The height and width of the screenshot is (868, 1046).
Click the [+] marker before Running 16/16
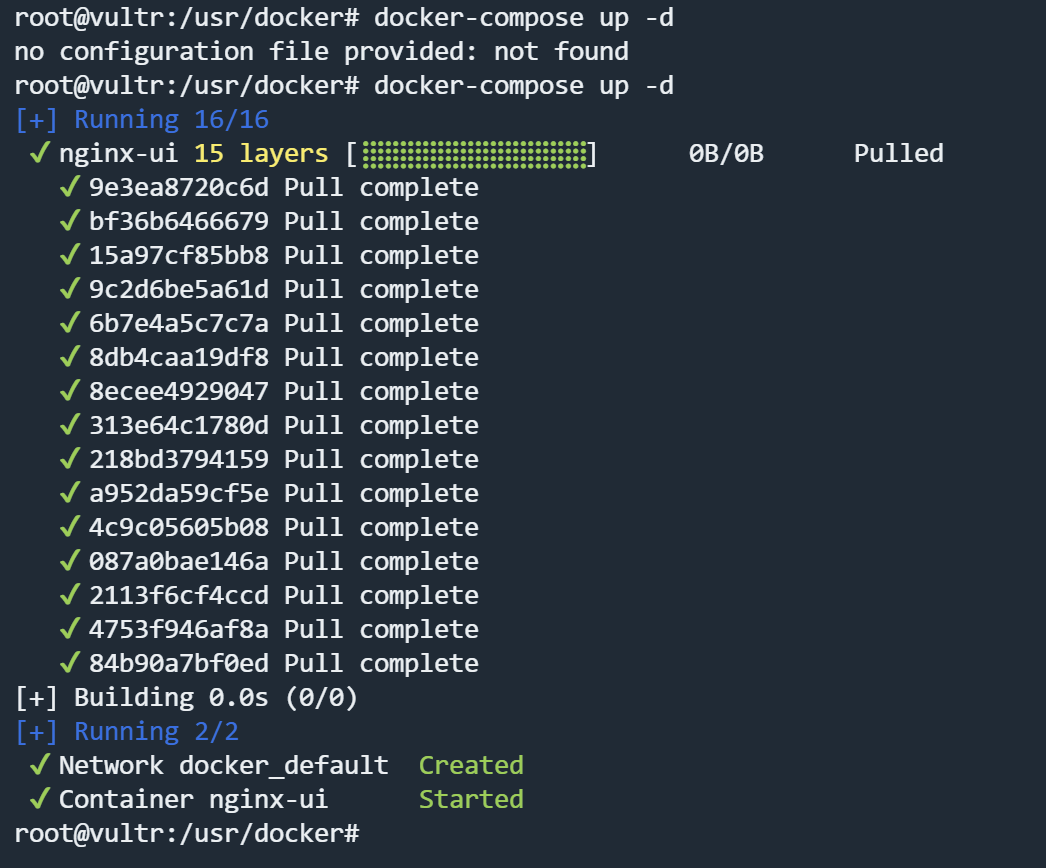pyautogui.click(x=37, y=120)
